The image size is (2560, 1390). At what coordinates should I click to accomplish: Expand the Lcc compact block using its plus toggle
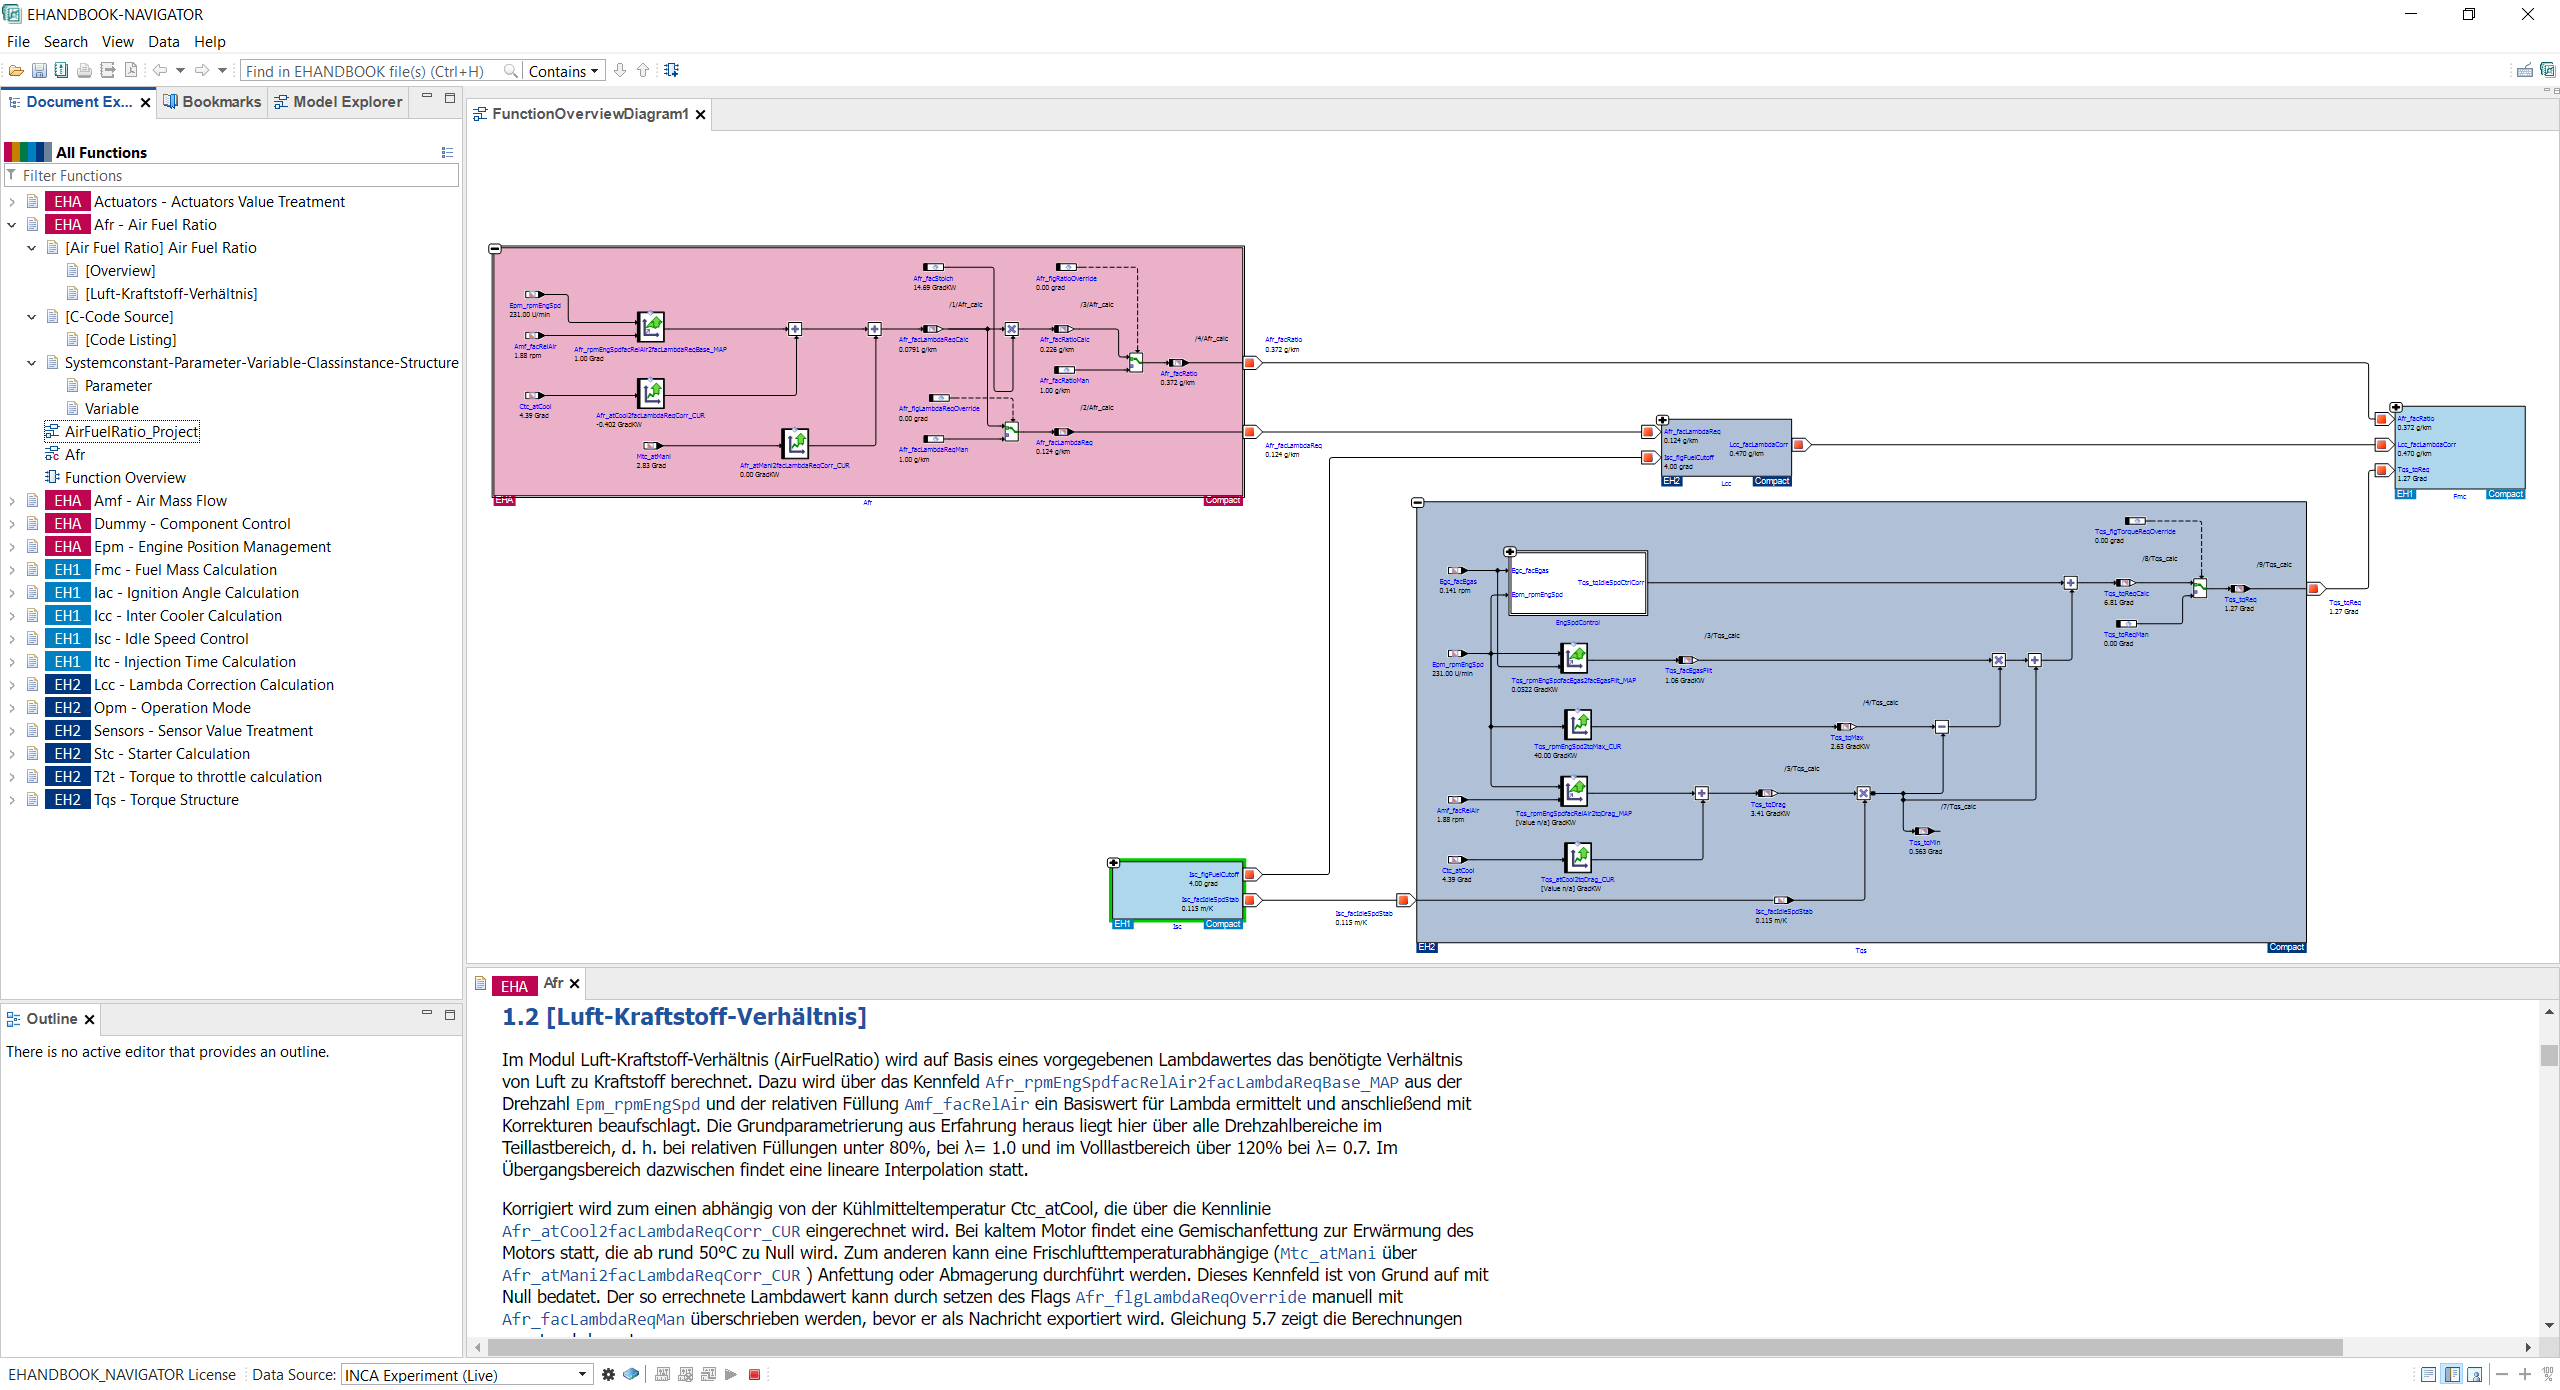[x=1663, y=420]
